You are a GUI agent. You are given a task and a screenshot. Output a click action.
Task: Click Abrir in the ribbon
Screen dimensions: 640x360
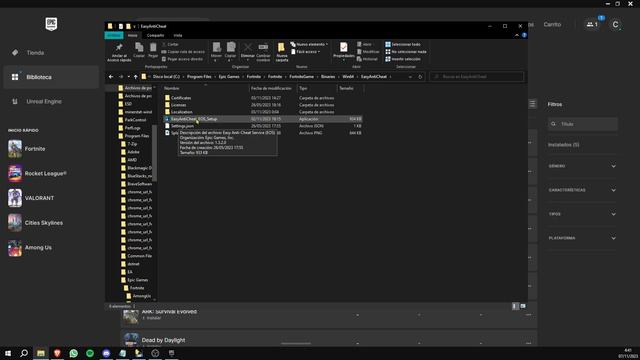[364, 44]
